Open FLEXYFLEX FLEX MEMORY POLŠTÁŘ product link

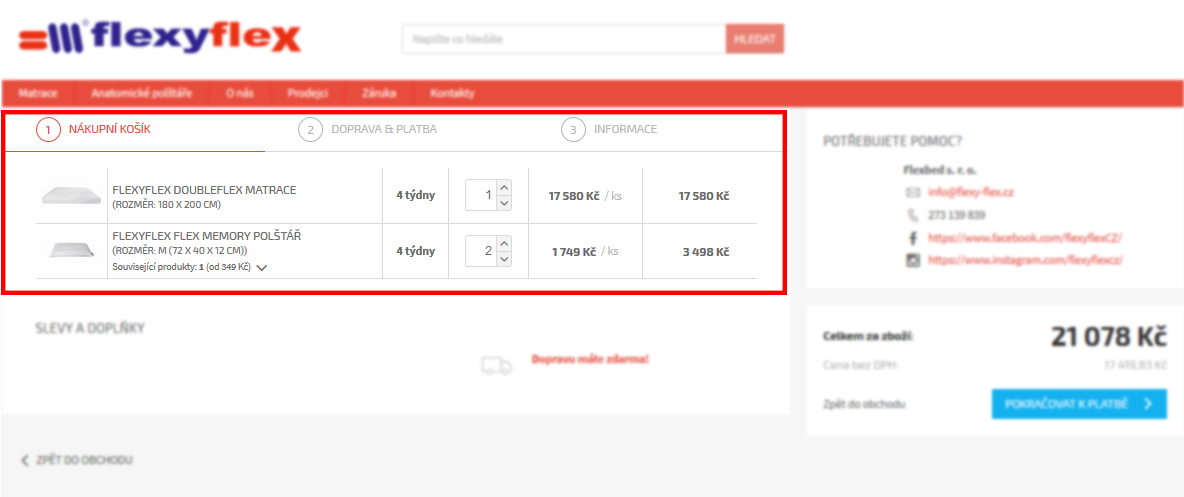[207, 236]
